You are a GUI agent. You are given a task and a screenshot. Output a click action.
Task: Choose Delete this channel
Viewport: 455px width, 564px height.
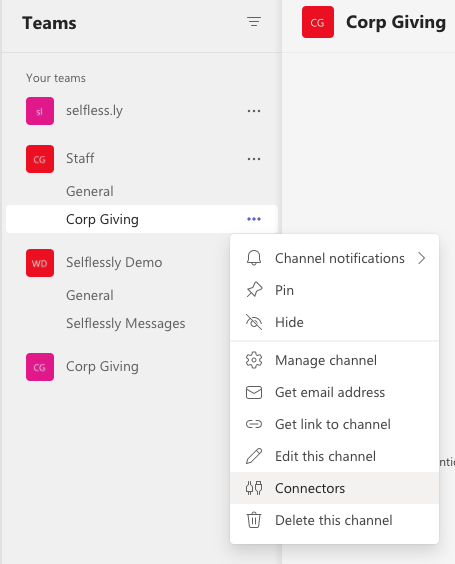click(x=335, y=520)
